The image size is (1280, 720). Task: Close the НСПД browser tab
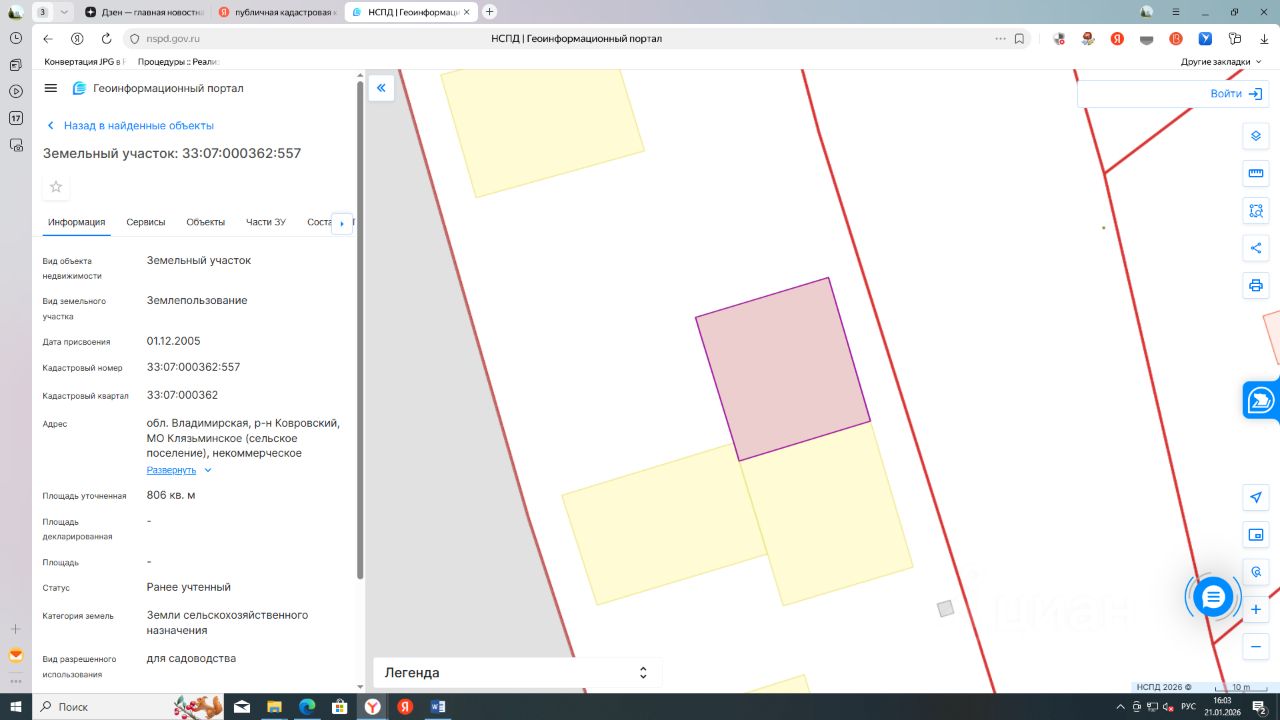click(x=466, y=12)
